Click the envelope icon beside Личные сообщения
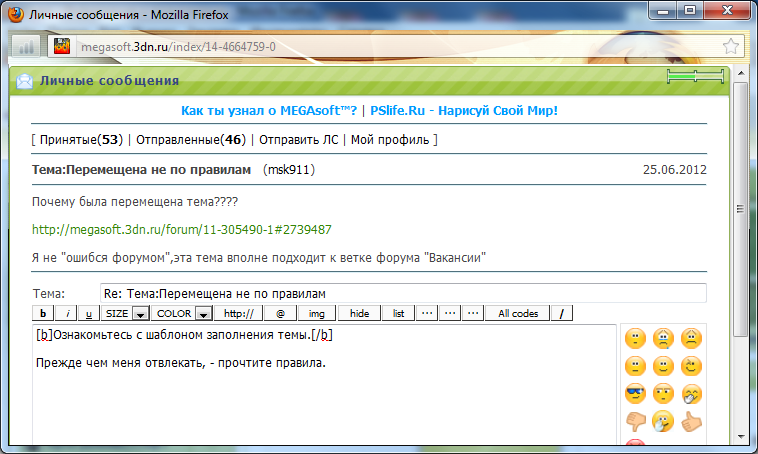 tap(25, 81)
